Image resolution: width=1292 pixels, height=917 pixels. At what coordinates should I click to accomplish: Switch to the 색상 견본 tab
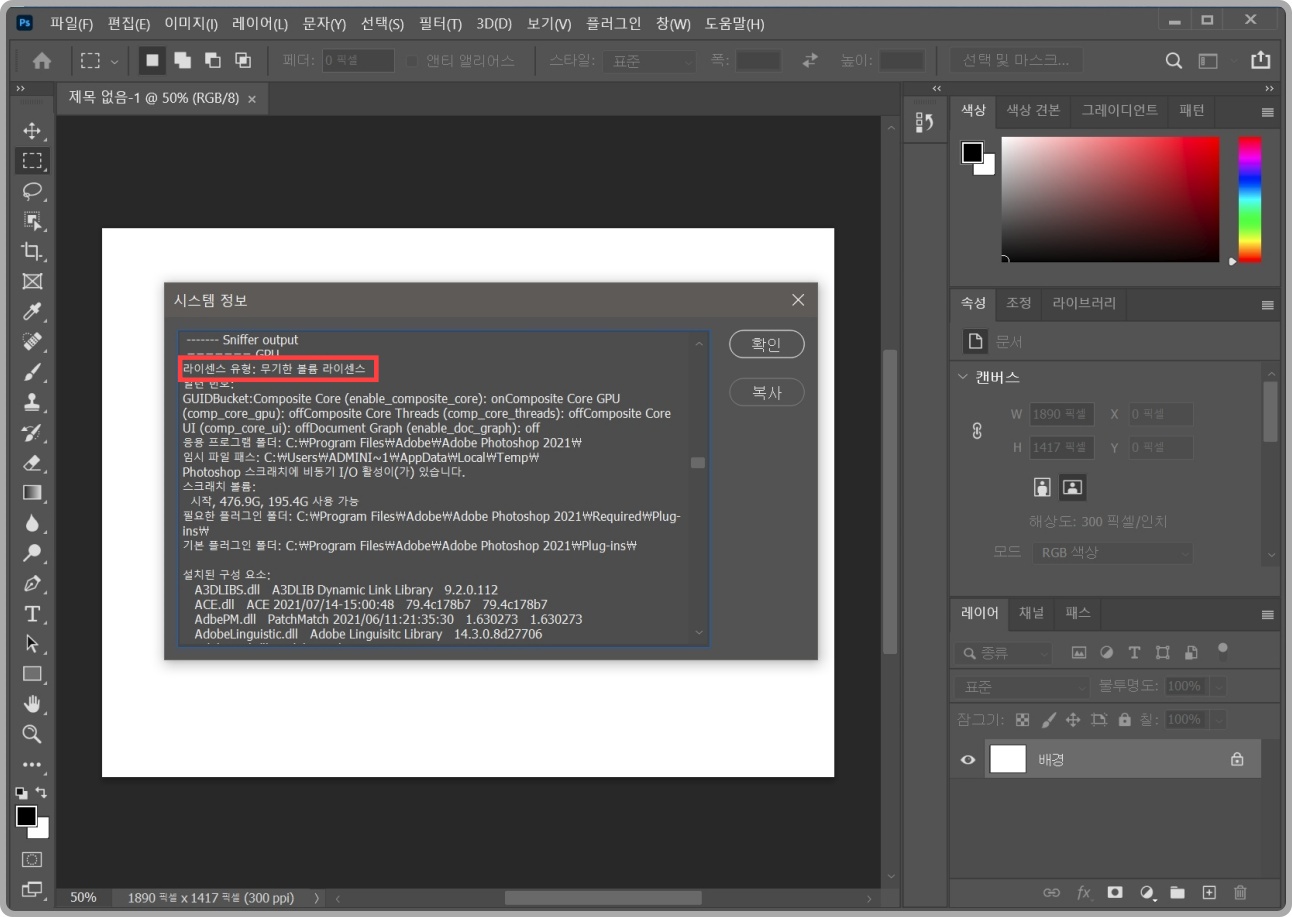tap(1033, 110)
